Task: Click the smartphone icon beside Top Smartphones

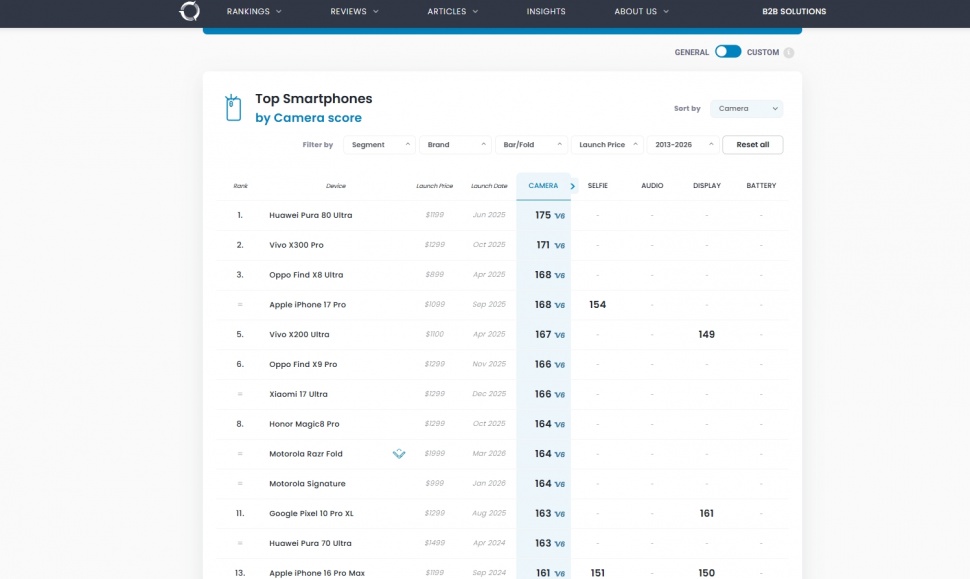Action: 233,108
